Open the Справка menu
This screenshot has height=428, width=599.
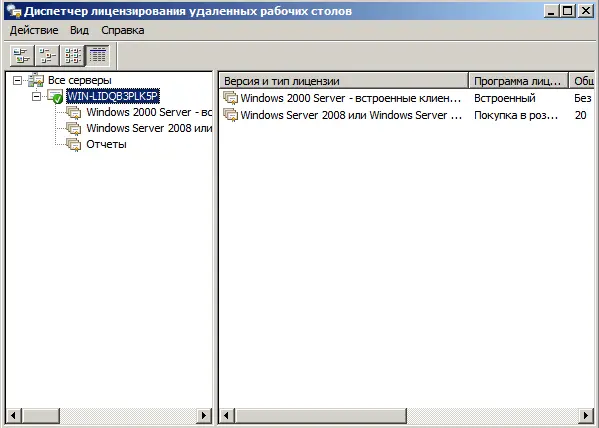[123, 30]
